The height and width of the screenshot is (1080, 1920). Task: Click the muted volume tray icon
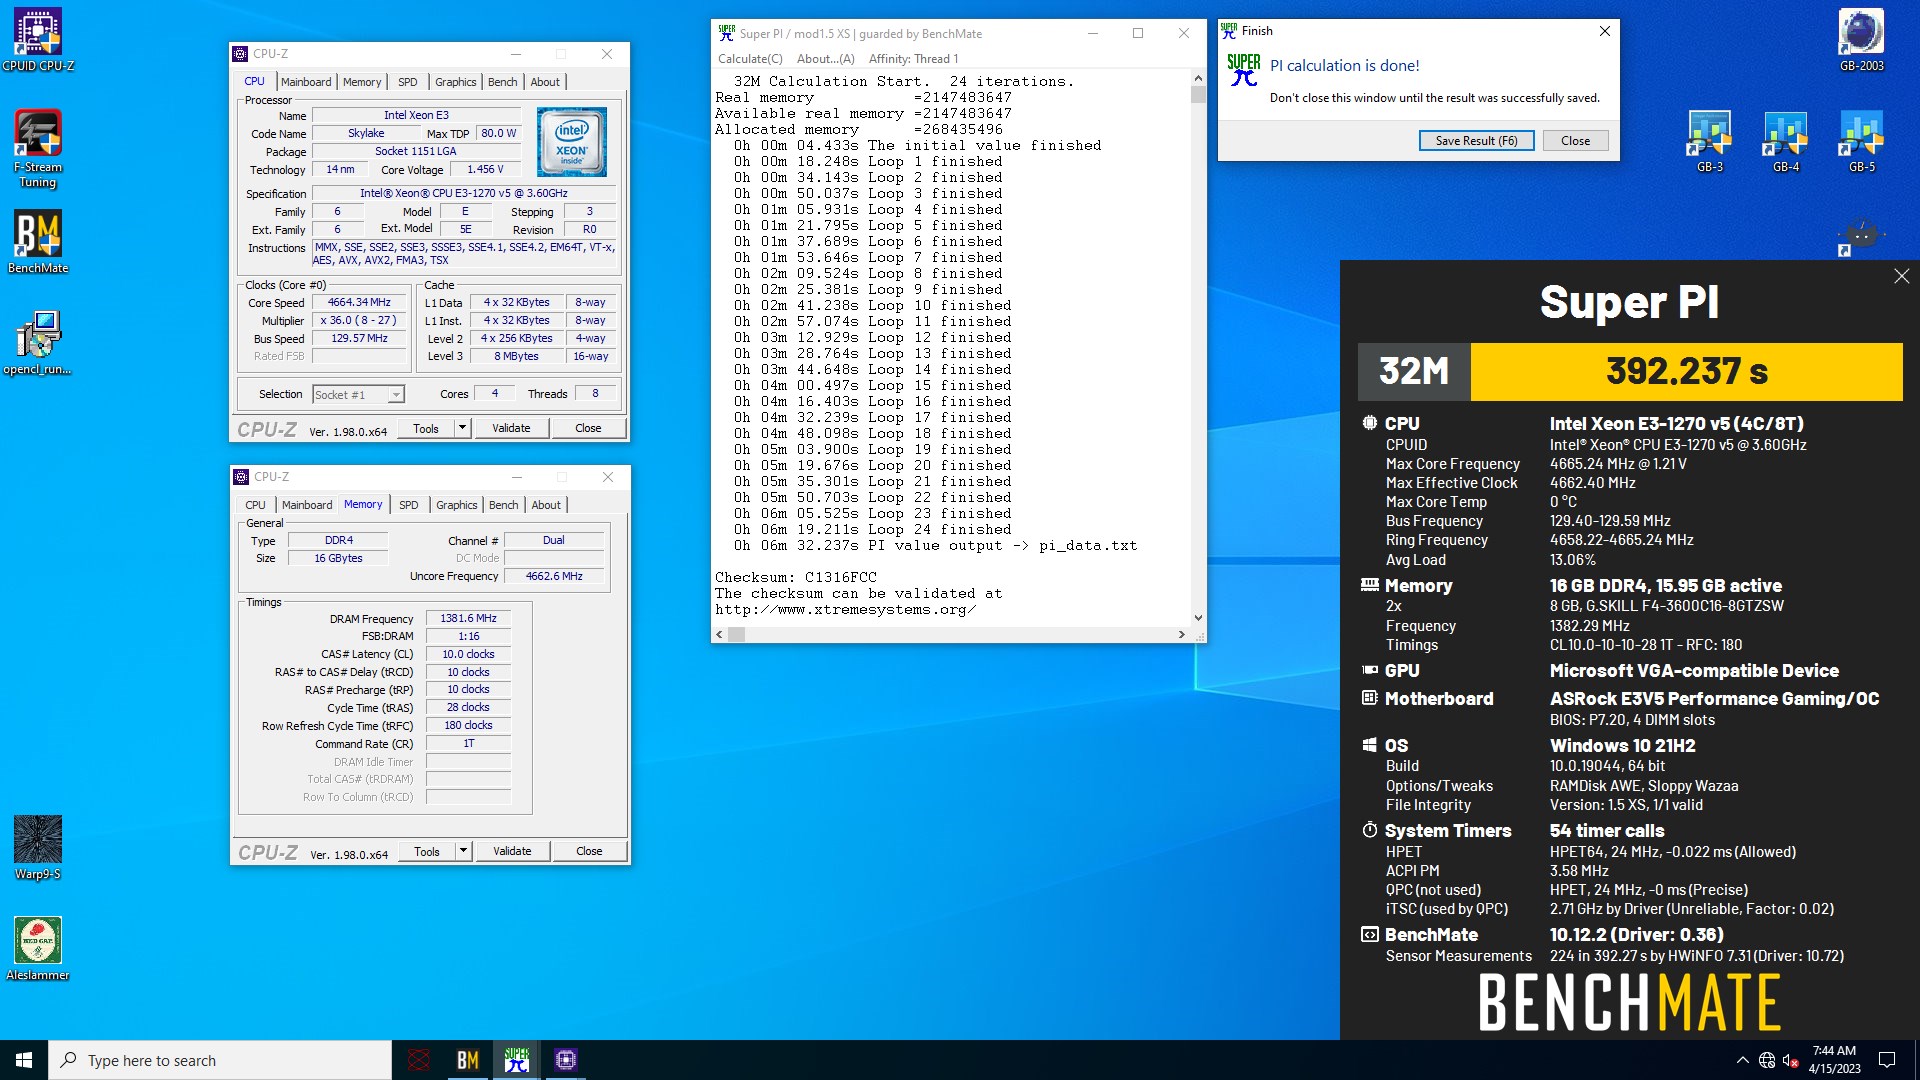[1791, 1060]
